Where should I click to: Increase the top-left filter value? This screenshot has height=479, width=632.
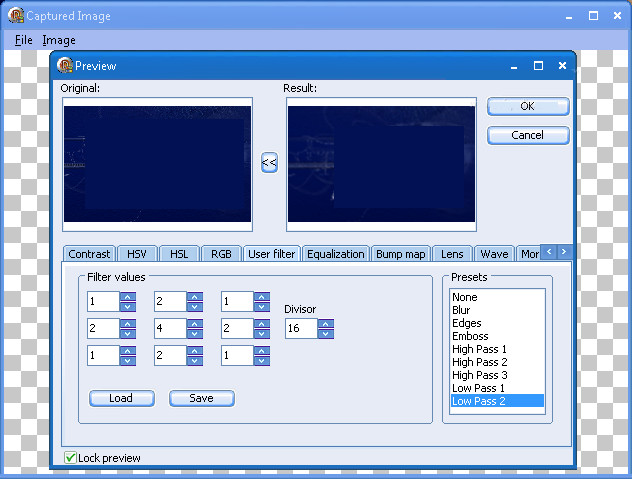pyautogui.click(x=128, y=297)
